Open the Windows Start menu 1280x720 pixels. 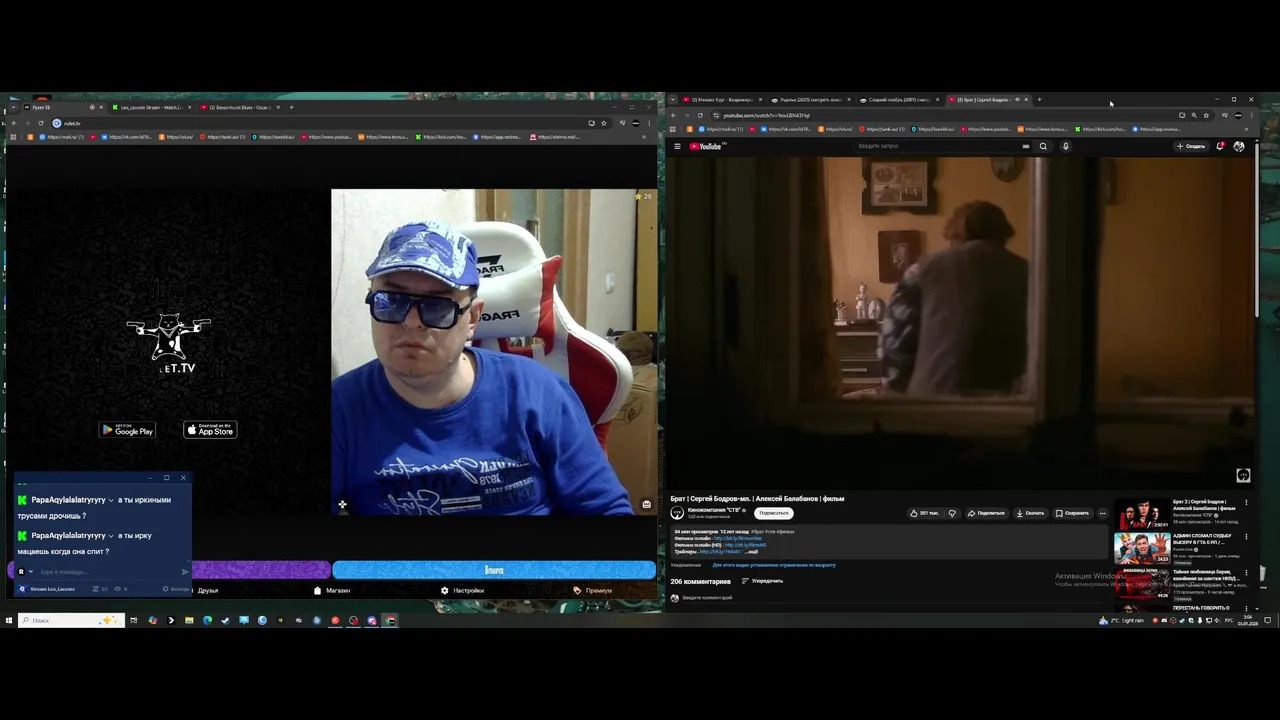pyautogui.click(x=8, y=620)
